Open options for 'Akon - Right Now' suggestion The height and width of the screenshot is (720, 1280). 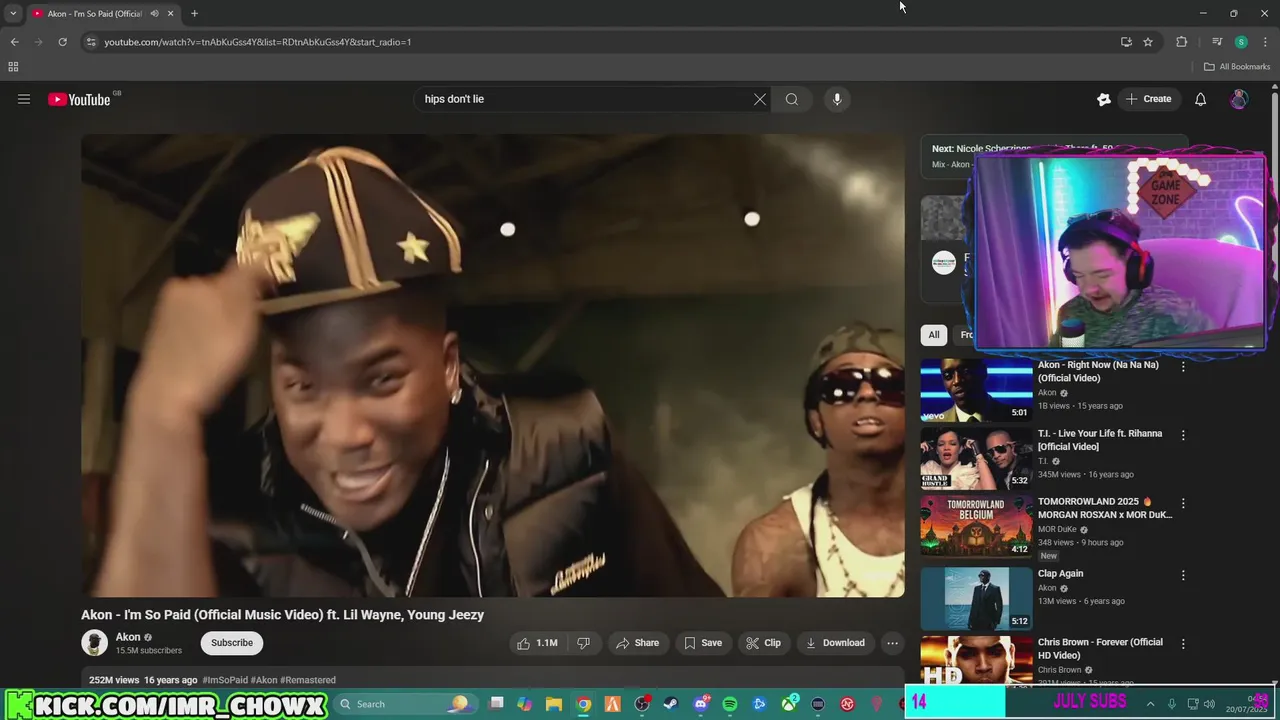pyautogui.click(x=1183, y=367)
